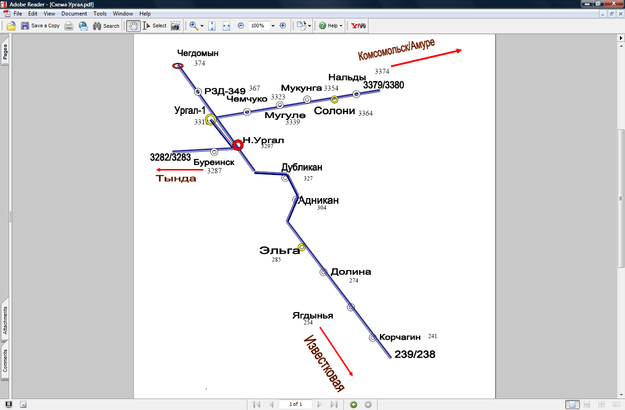Open a file with the folder icon

click(x=11, y=26)
